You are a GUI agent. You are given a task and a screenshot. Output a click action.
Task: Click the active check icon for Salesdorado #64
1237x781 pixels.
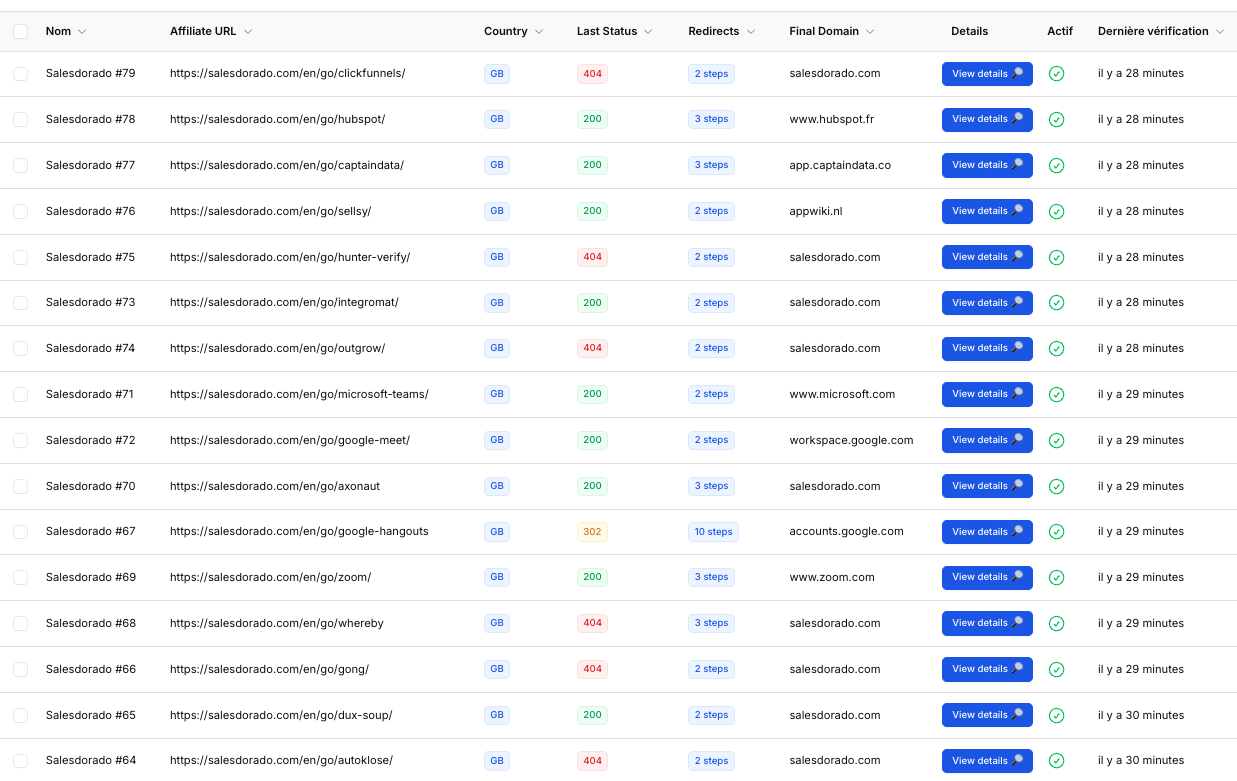click(1056, 761)
